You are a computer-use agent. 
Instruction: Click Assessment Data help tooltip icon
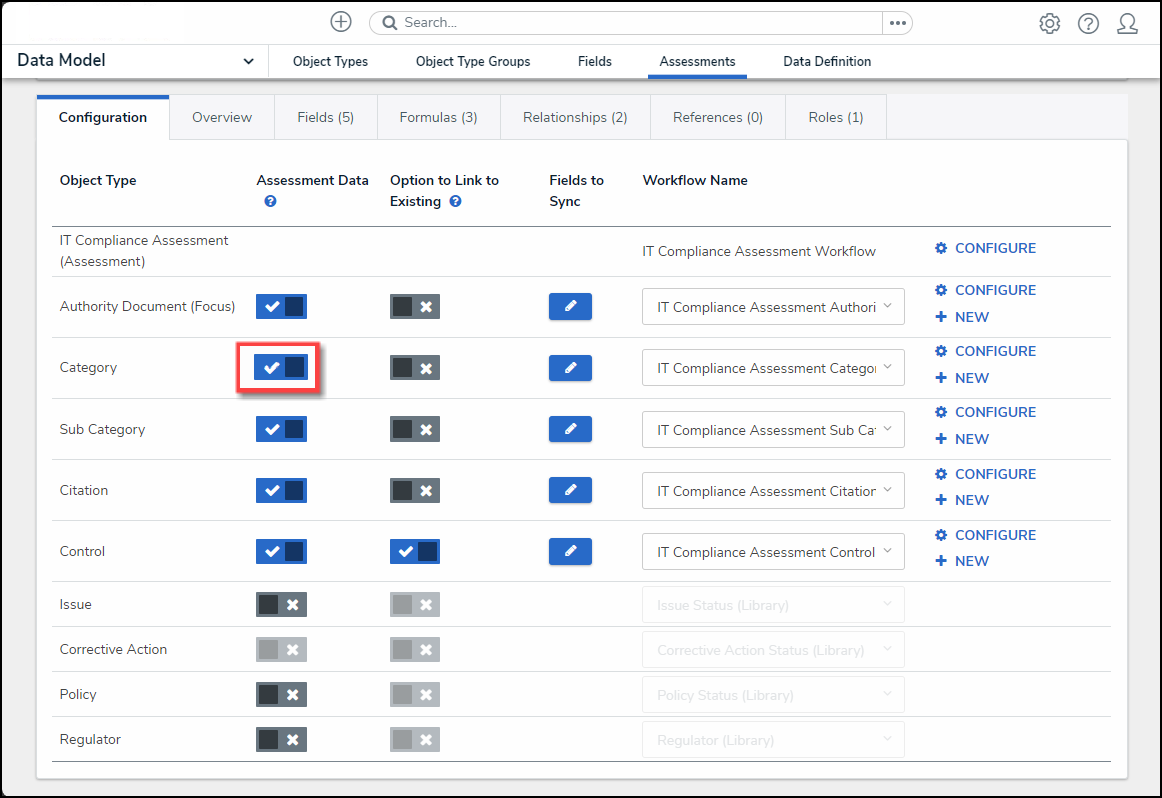(270, 202)
